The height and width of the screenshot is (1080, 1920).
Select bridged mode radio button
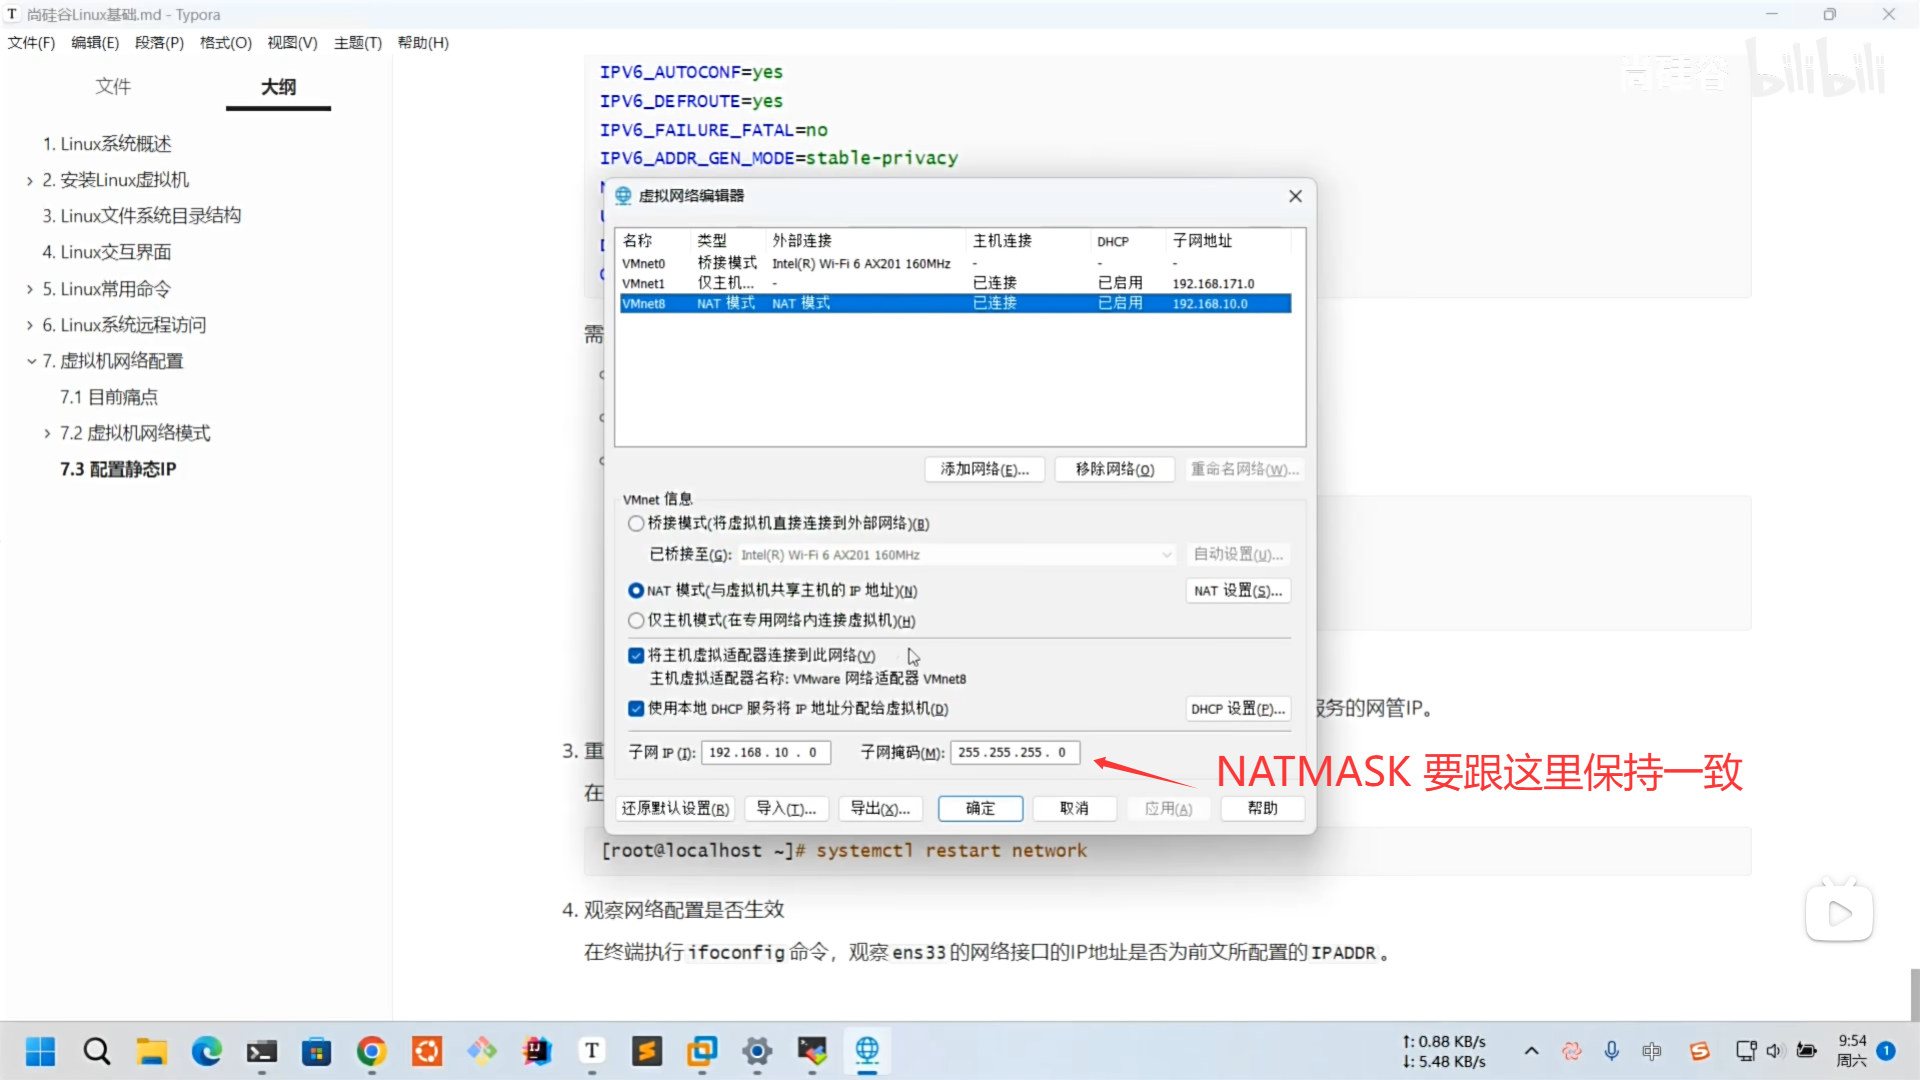pos(636,523)
